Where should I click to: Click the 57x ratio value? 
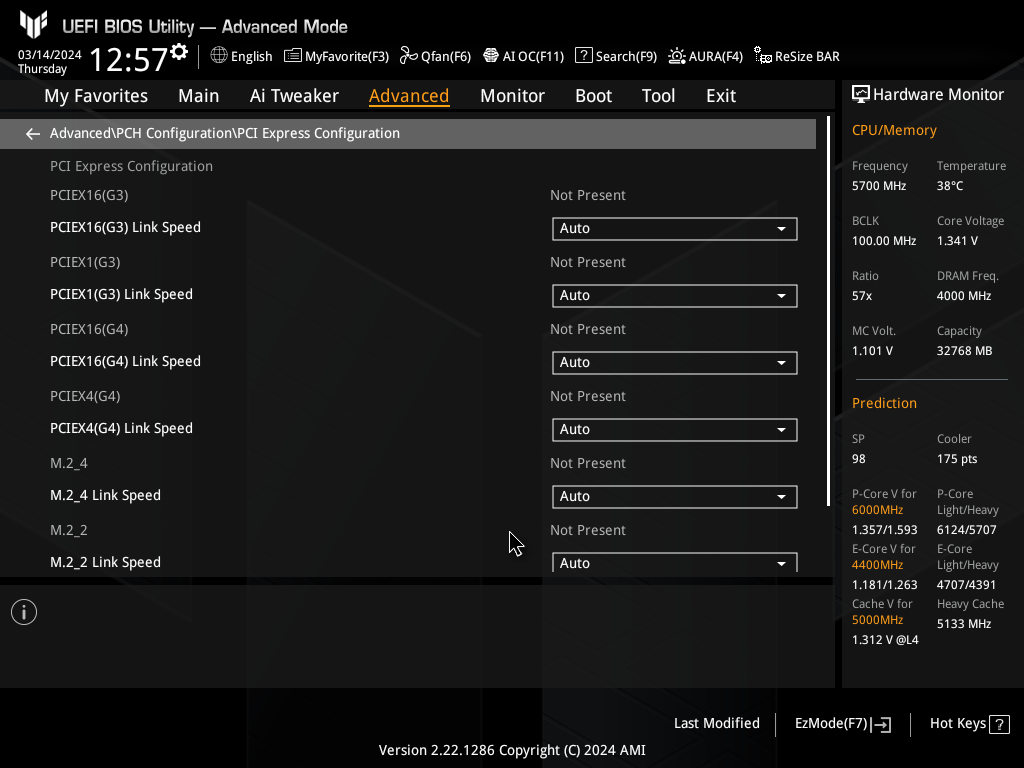[x=861, y=296]
